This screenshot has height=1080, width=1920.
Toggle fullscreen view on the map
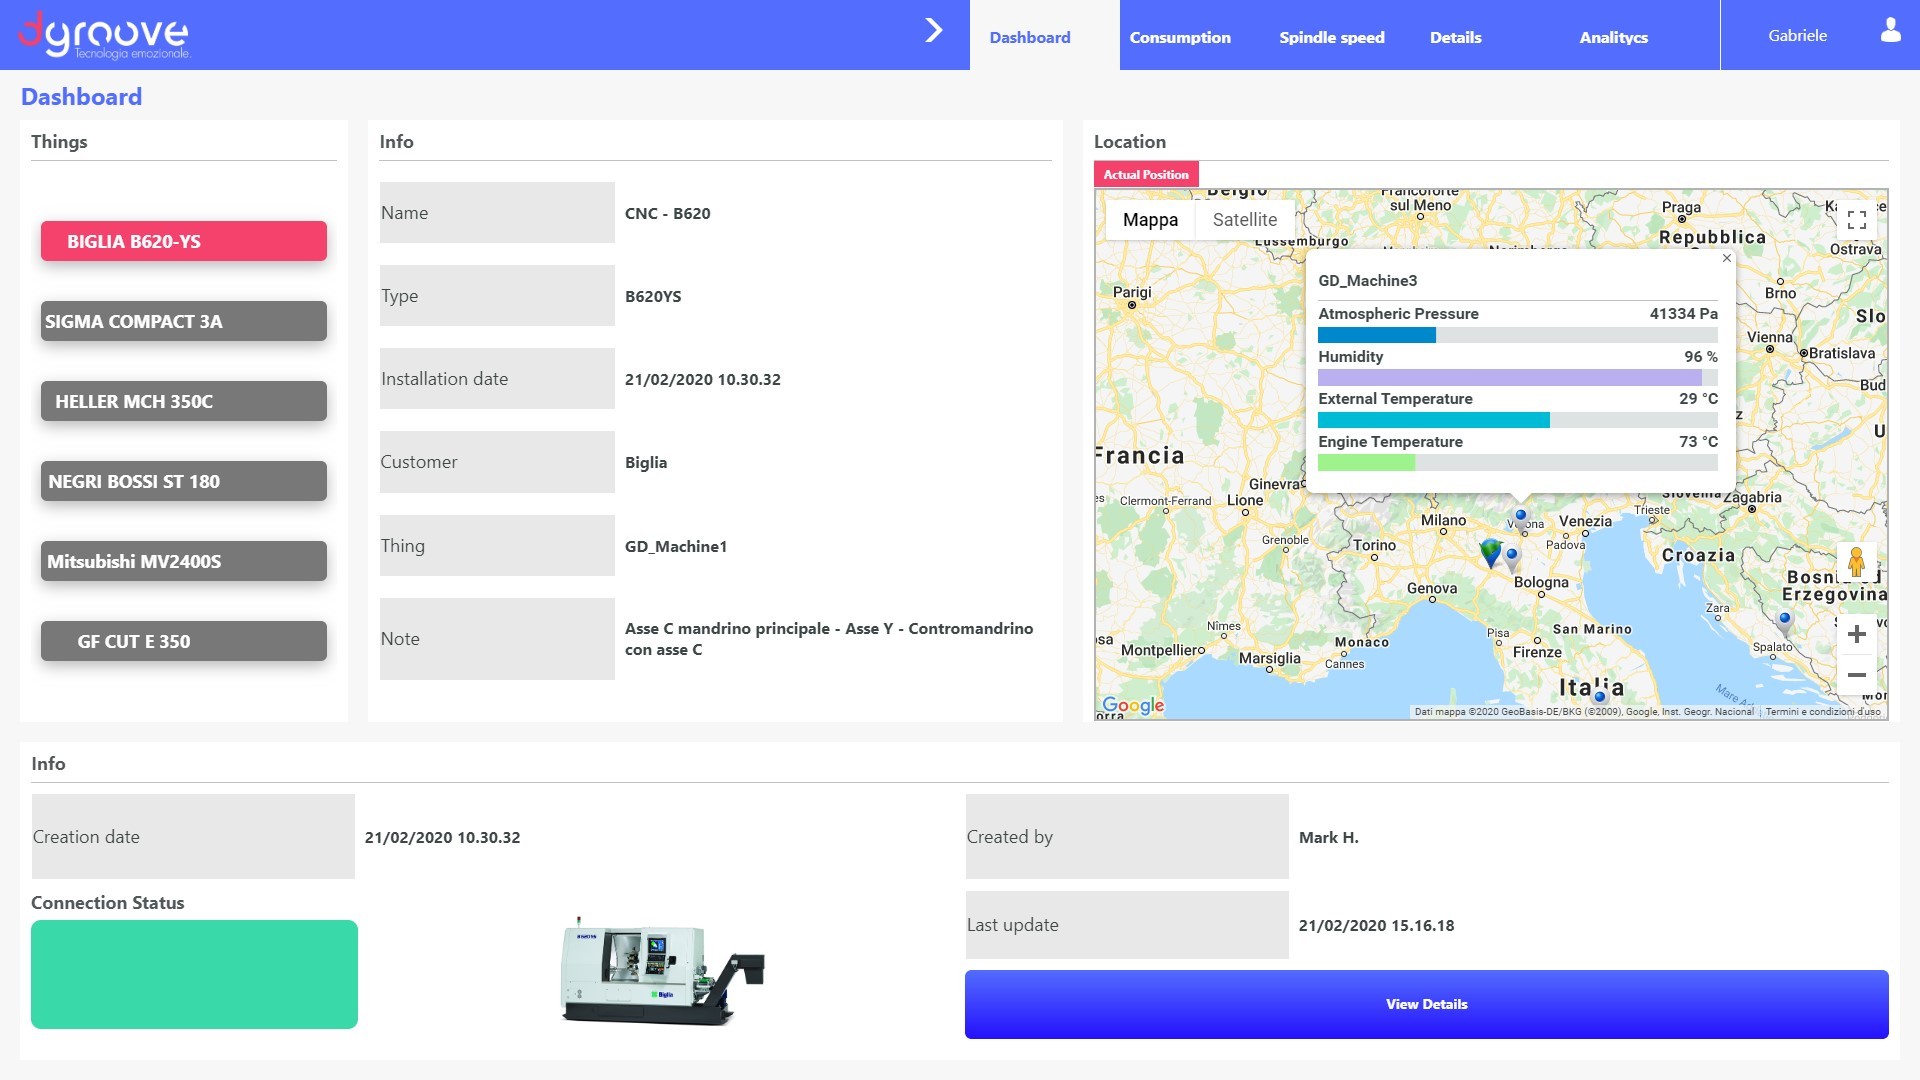pos(1857,220)
